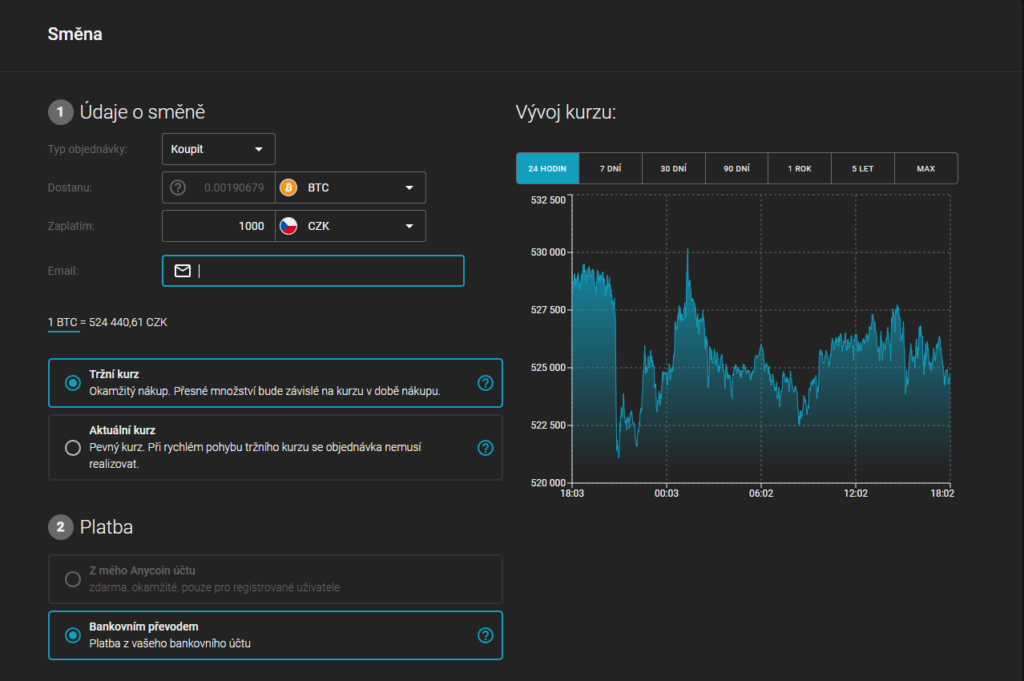1024x681 pixels.
Task: Select the Aktuální kurz radio option
Action: 72,448
